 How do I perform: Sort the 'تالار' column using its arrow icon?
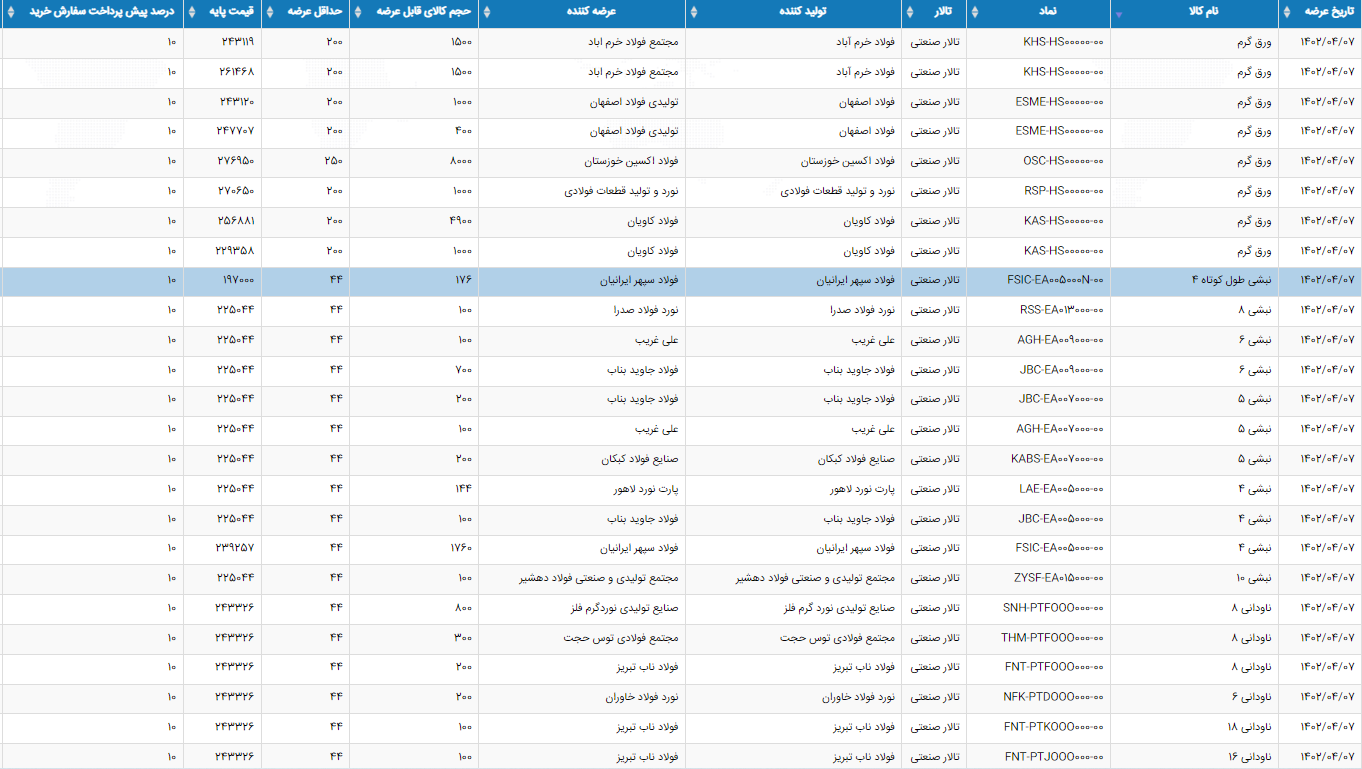pyautogui.click(x=910, y=14)
